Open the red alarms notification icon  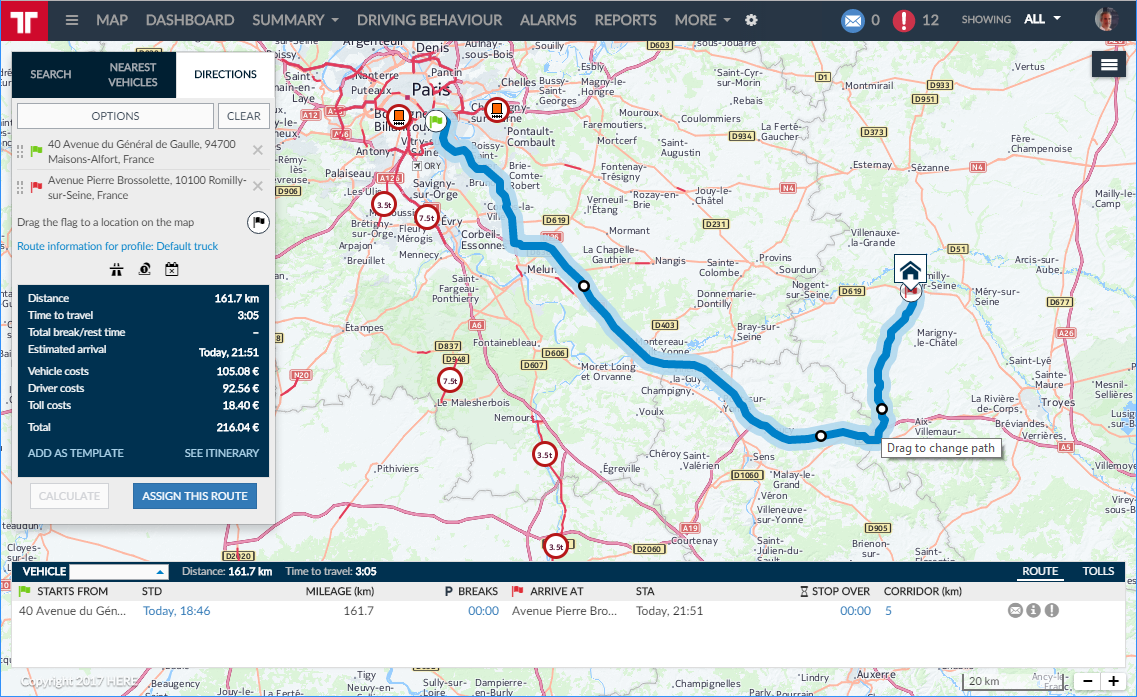click(x=904, y=20)
